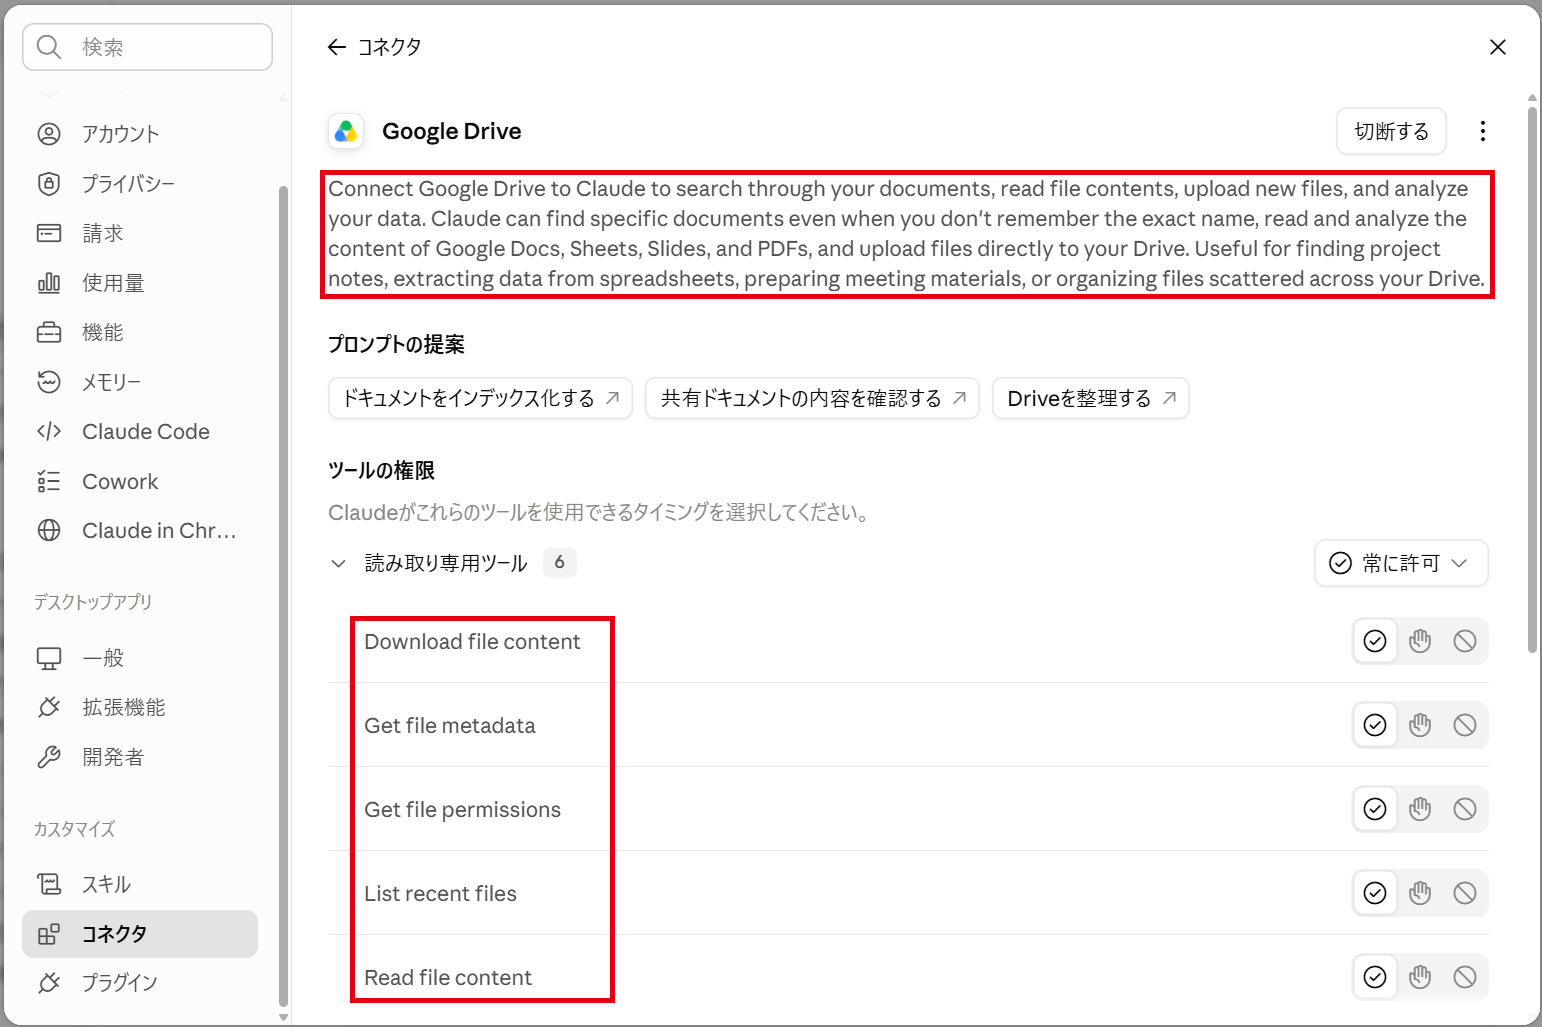The height and width of the screenshot is (1027, 1542).
Task: Set Get file permissions to always allow
Action: point(1375,809)
